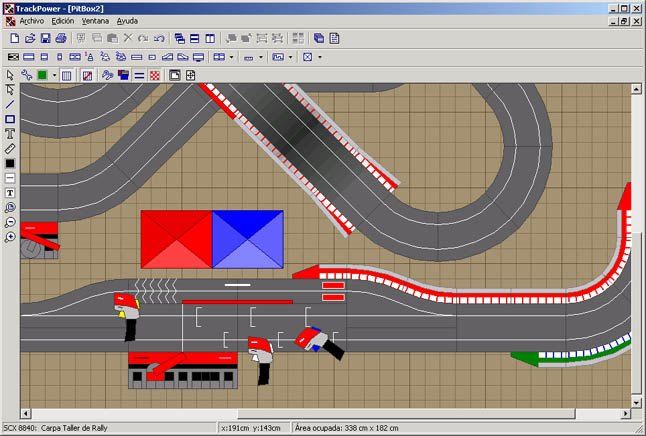Image resolution: width=646 pixels, height=436 pixels.
Task: Select the arrow pointer in left toolbar
Action: [x=10, y=90]
